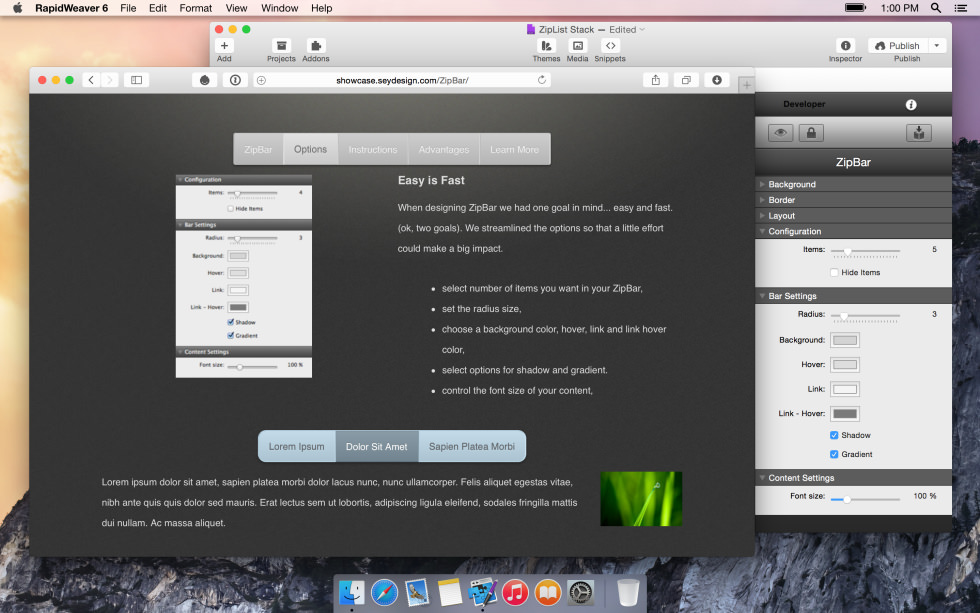Screen dimensions: 980x613
Task: Open the Themes browser icon
Action: point(546,46)
